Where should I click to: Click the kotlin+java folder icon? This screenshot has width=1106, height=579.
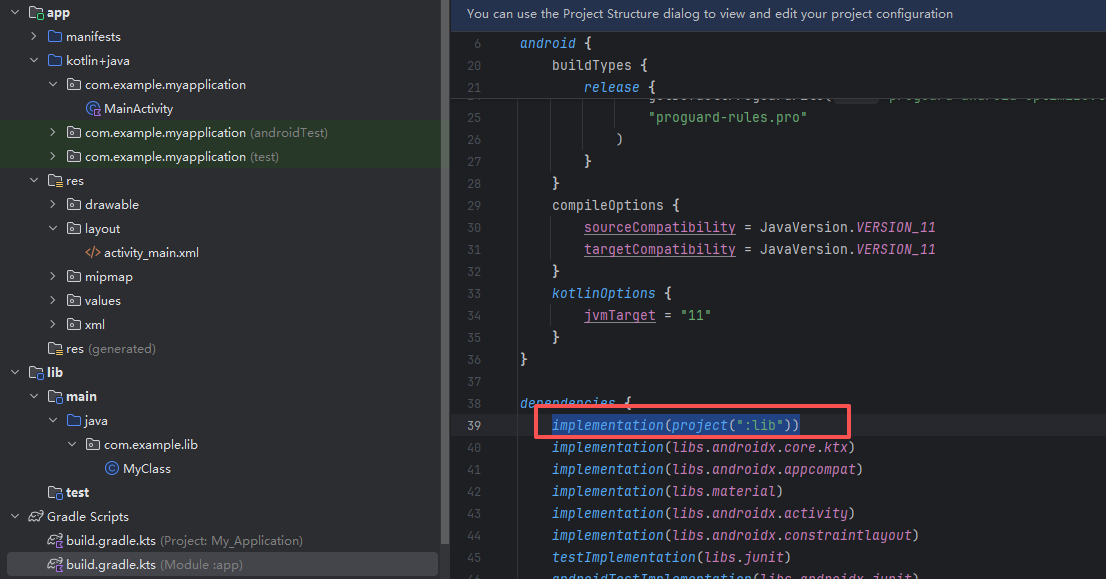pos(54,61)
